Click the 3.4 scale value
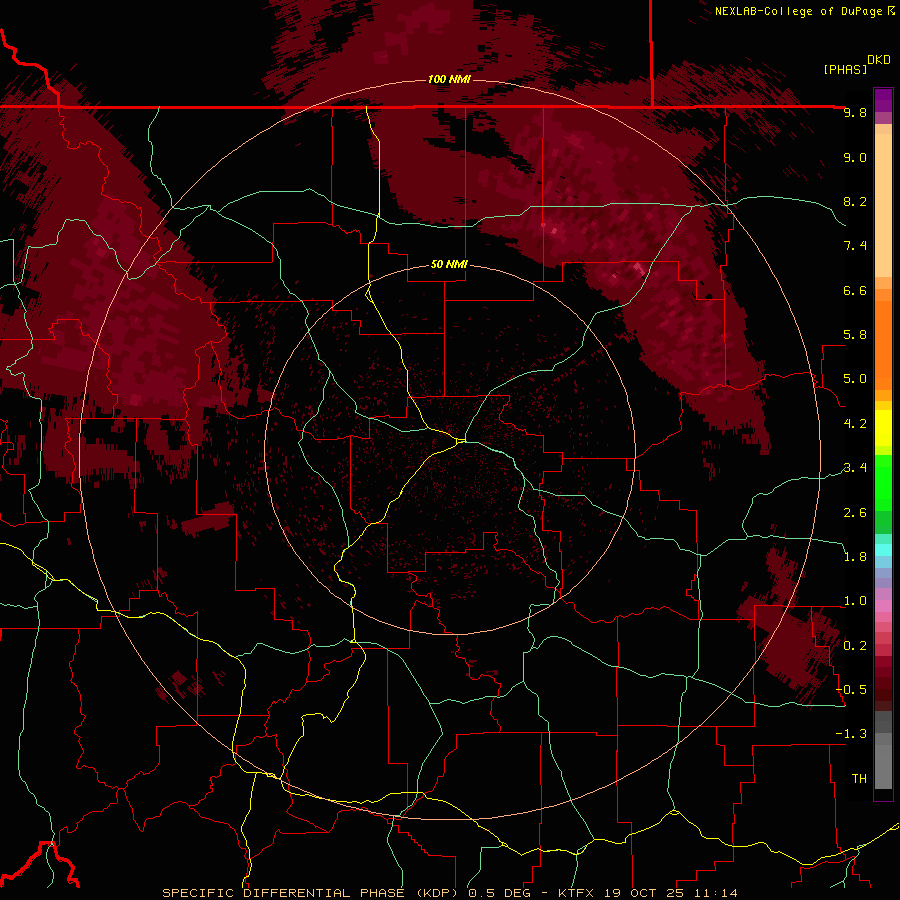The image size is (900, 900). click(855, 468)
